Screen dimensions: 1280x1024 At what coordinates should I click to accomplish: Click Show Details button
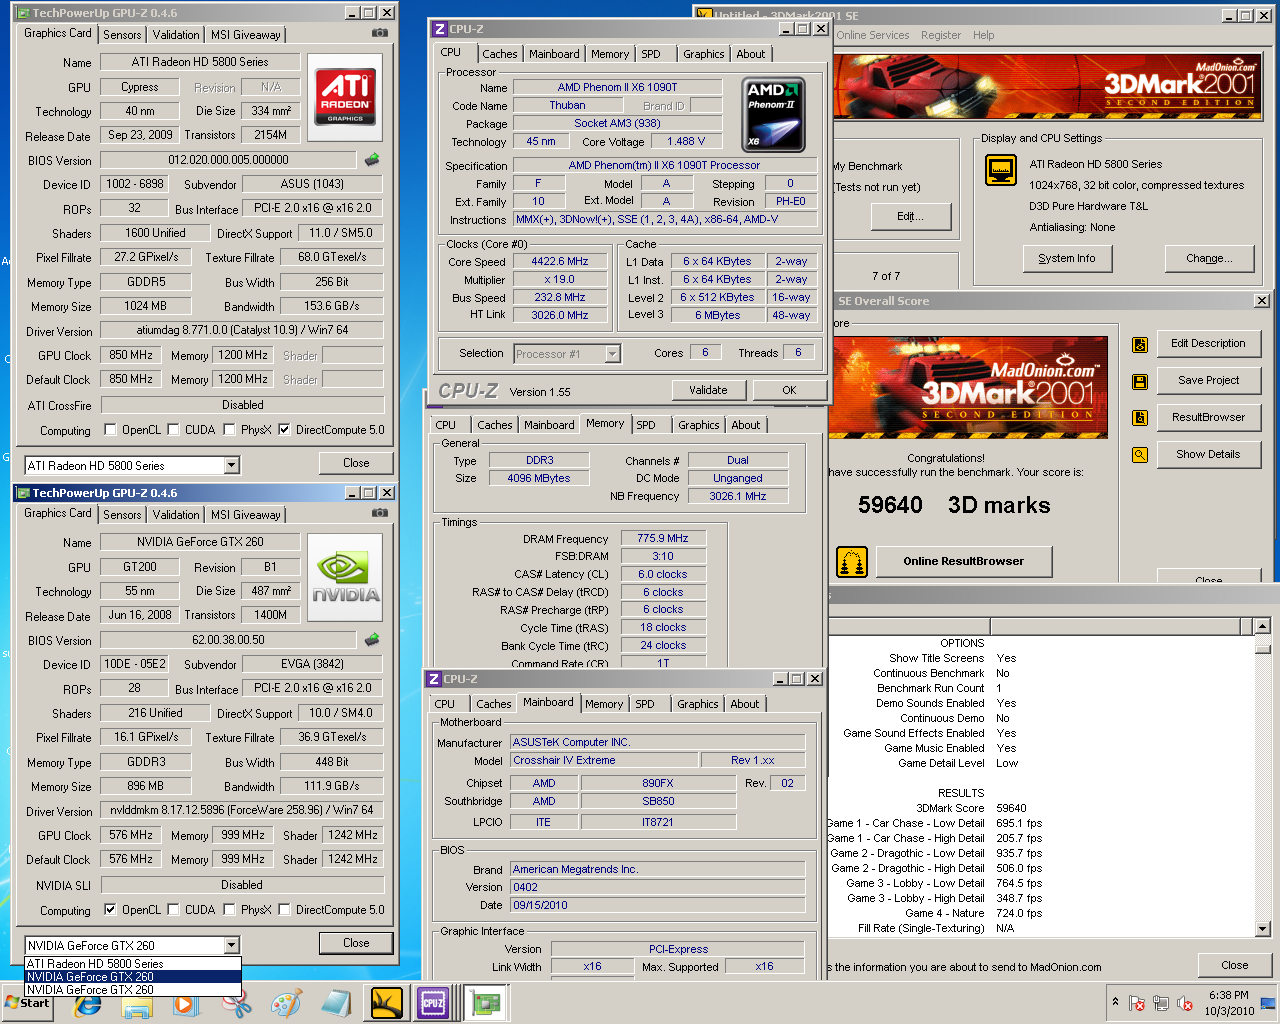point(1209,454)
